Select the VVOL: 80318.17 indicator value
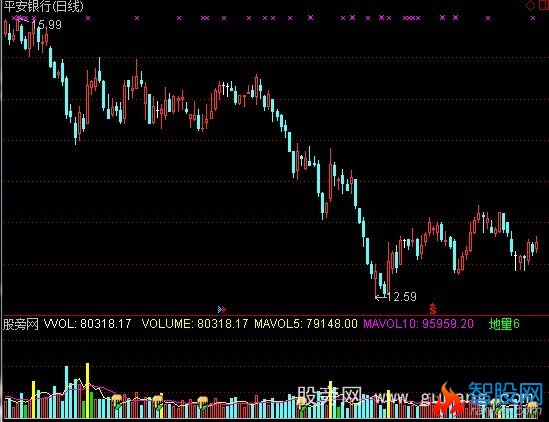549x422 pixels. coord(88,324)
